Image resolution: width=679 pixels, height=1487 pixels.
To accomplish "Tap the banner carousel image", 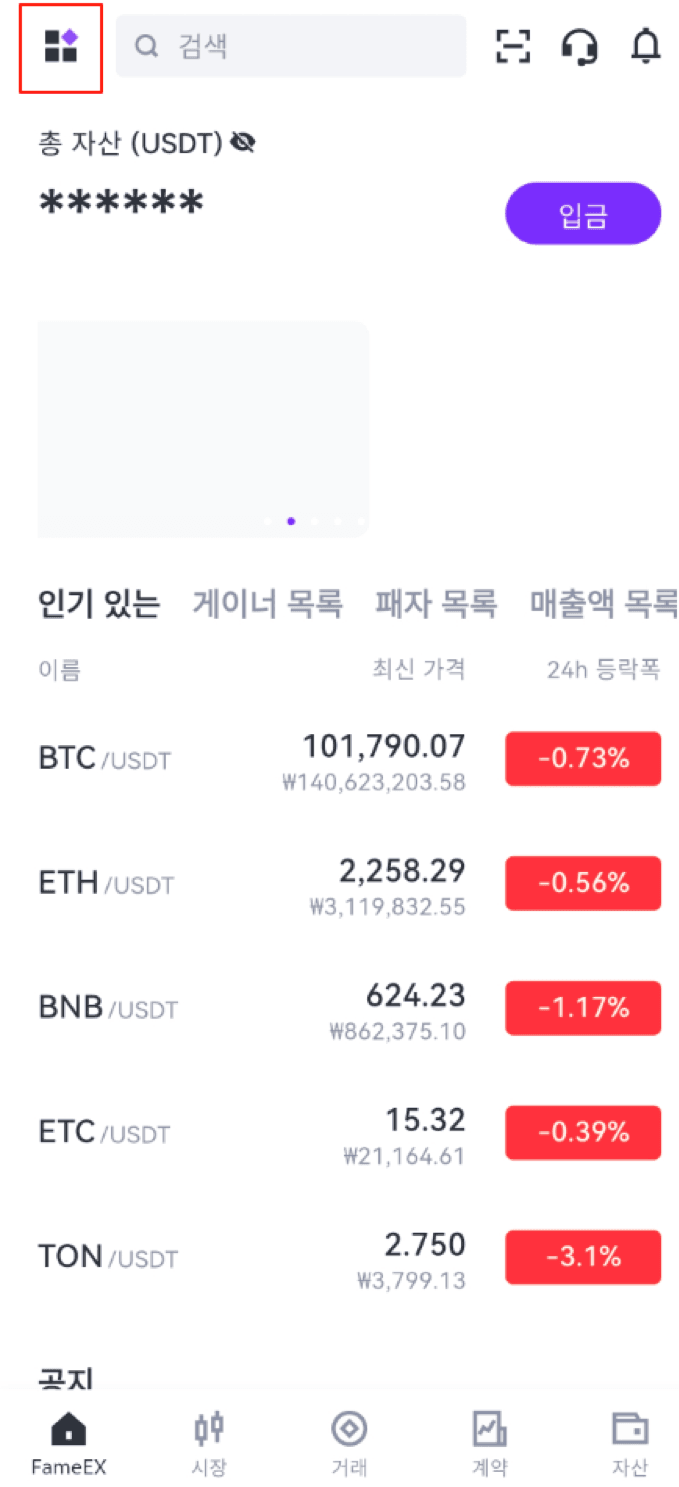I will pyautogui.click(x=203, y=430).
